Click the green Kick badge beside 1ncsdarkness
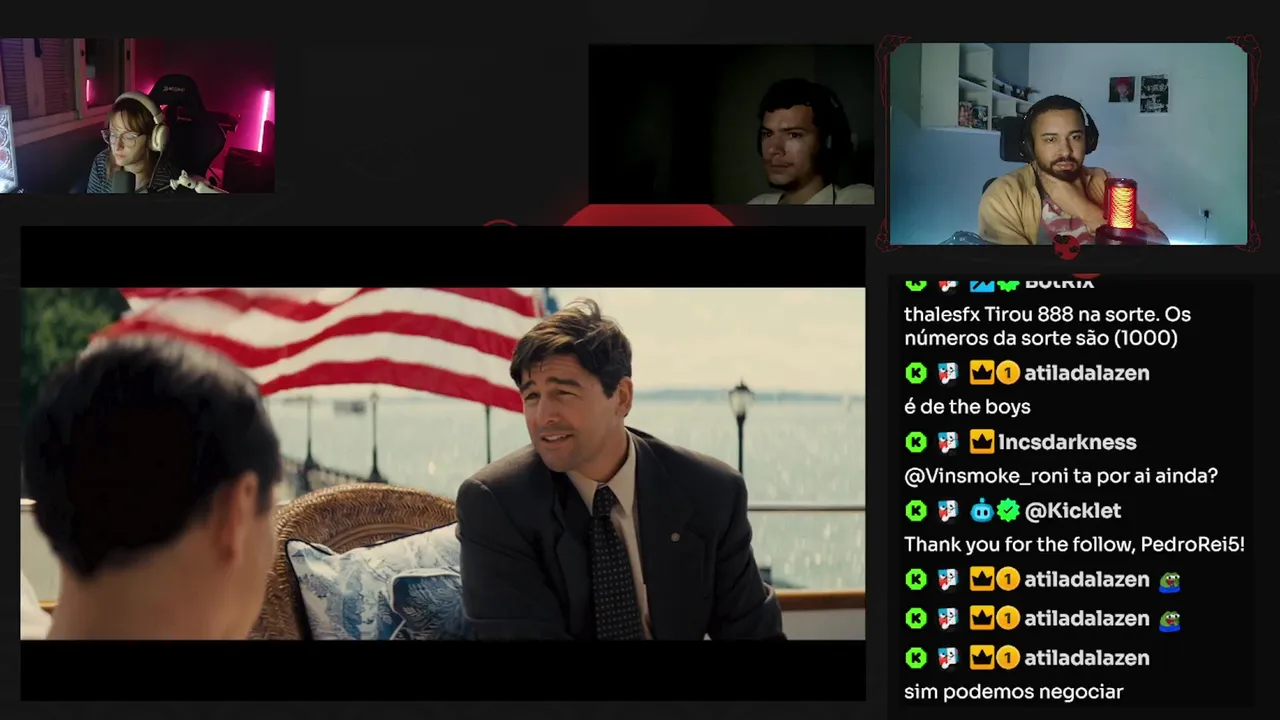 [x=916, y=442]
